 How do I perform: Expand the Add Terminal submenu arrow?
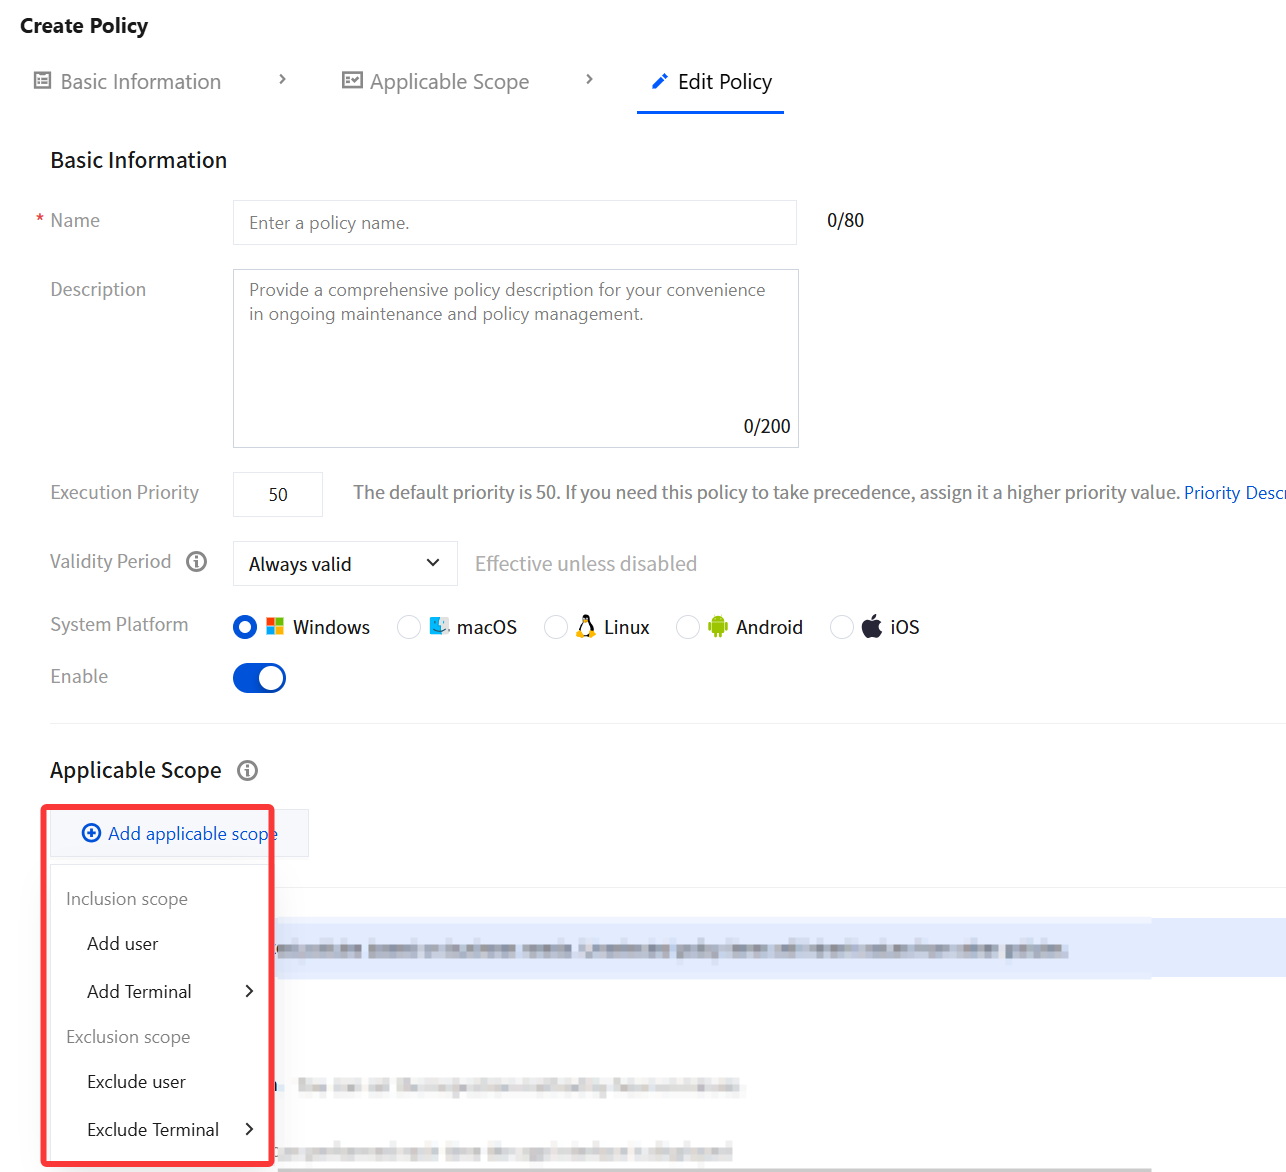[x=249, y=991]
